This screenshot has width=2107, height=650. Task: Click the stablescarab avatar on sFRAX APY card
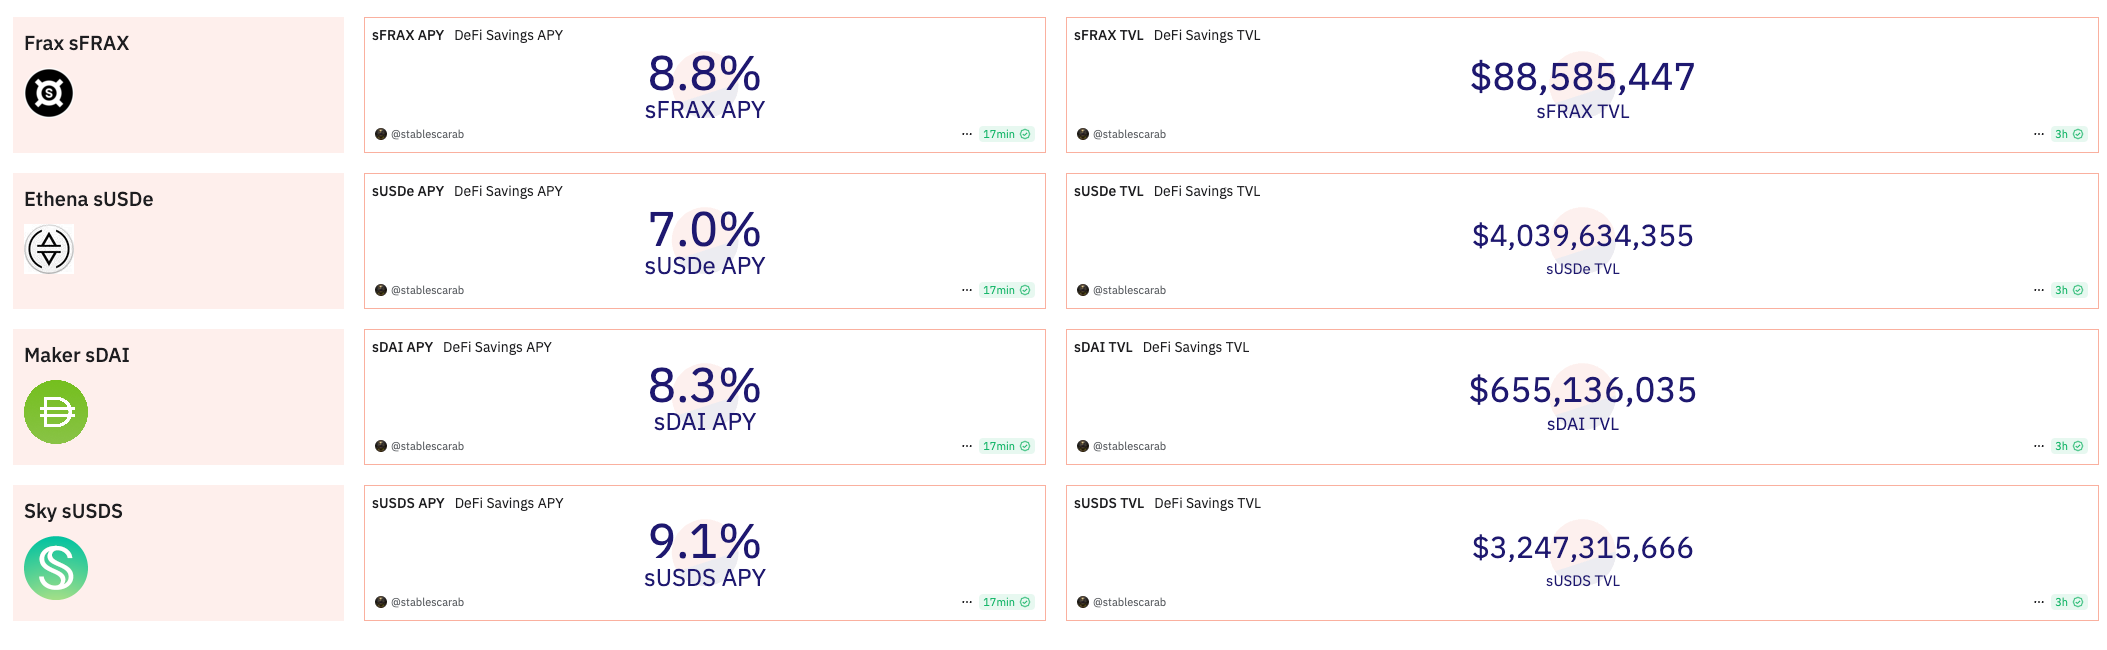pyautogui.click(x=381, y=133)
